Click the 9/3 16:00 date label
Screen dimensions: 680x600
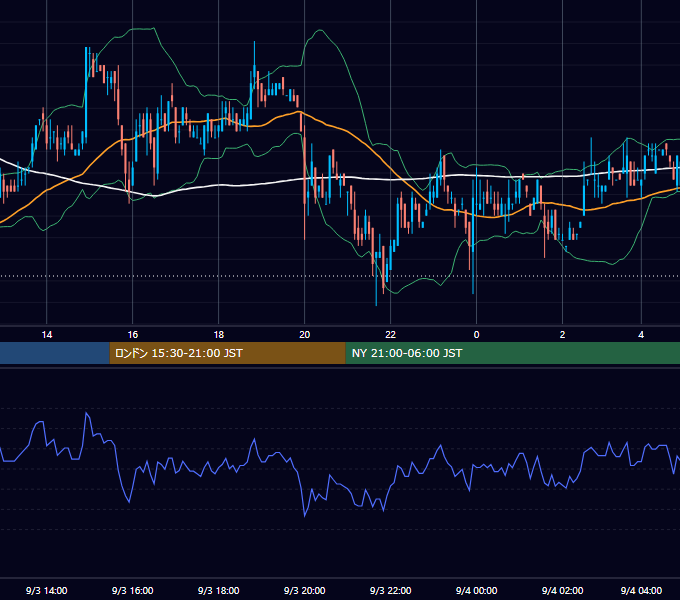[132, 590]
